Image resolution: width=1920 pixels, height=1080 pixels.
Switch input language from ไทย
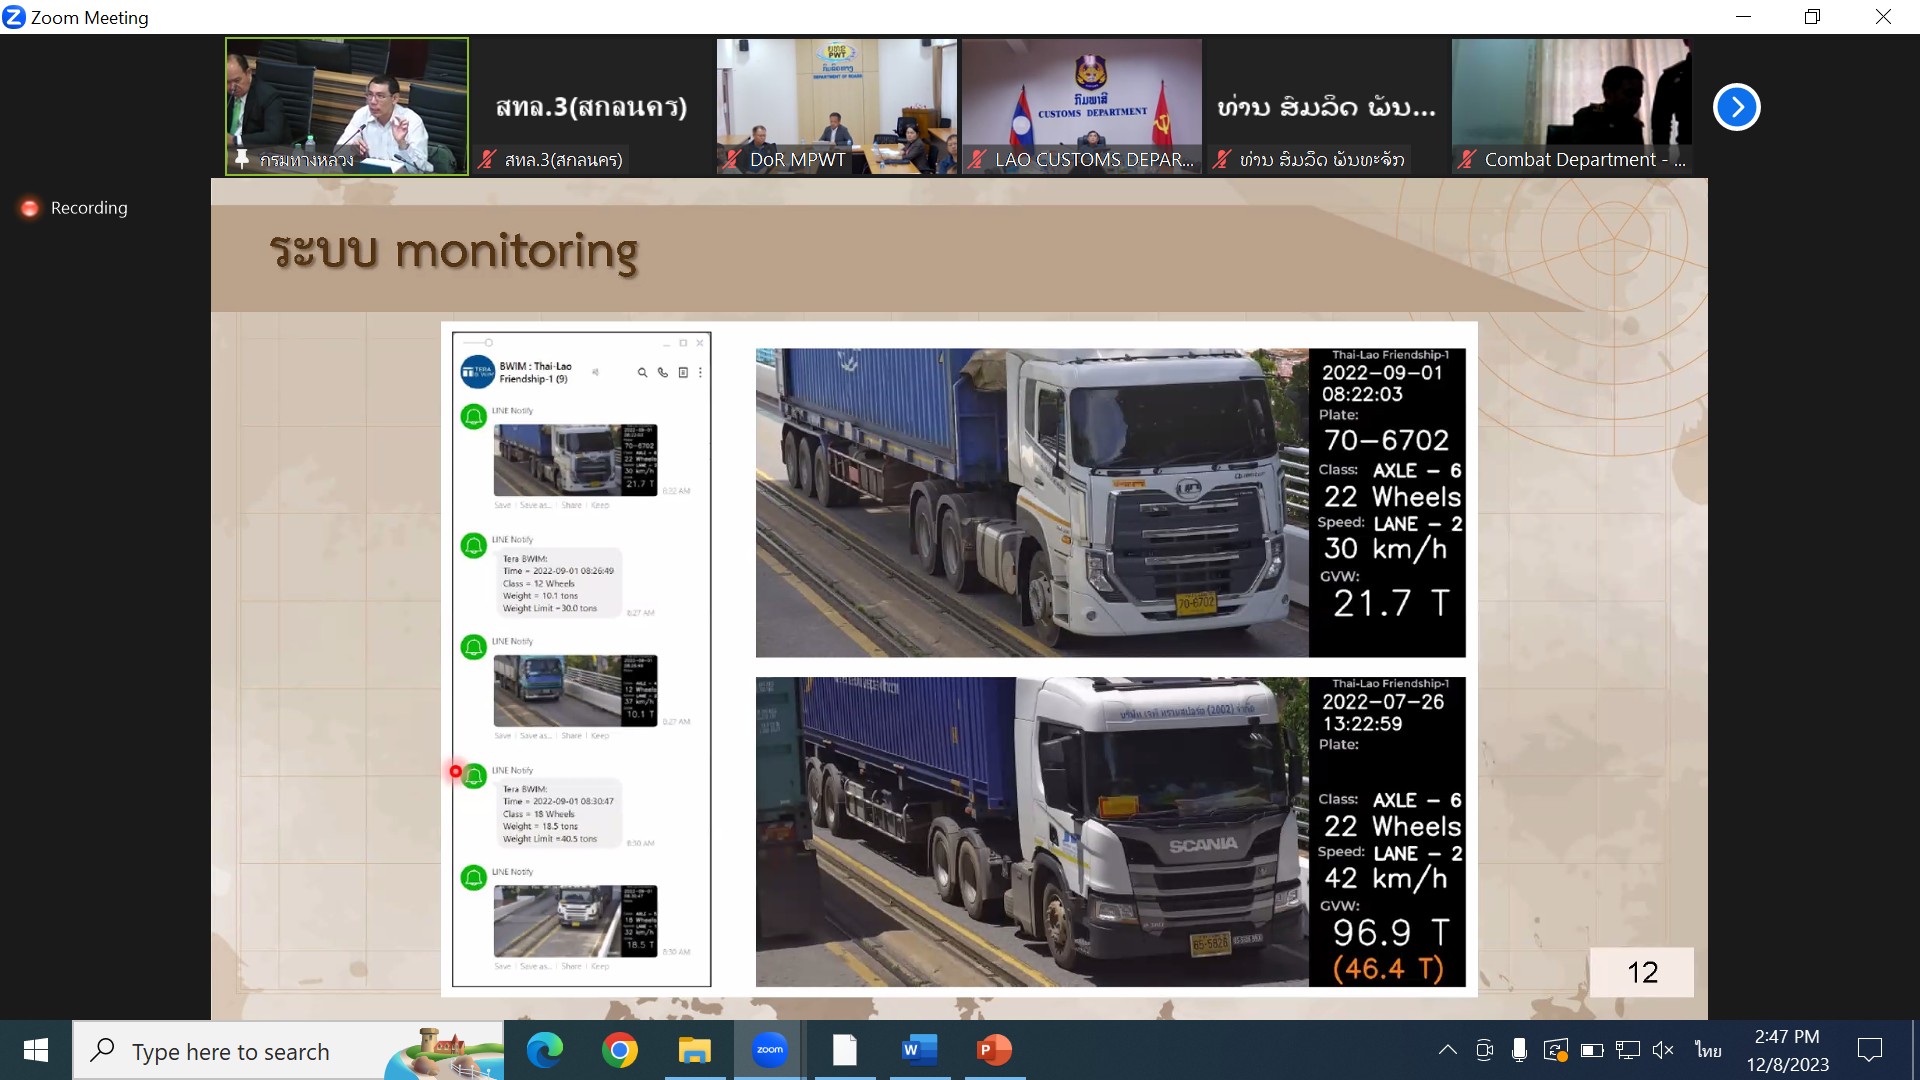1708,1050
